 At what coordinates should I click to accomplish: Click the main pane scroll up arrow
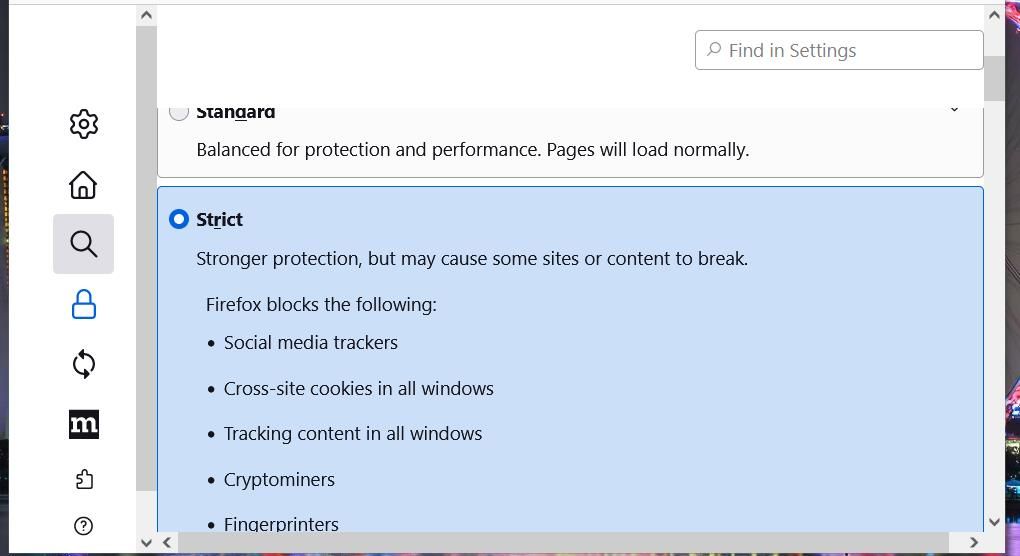click(x=994, y=15)
